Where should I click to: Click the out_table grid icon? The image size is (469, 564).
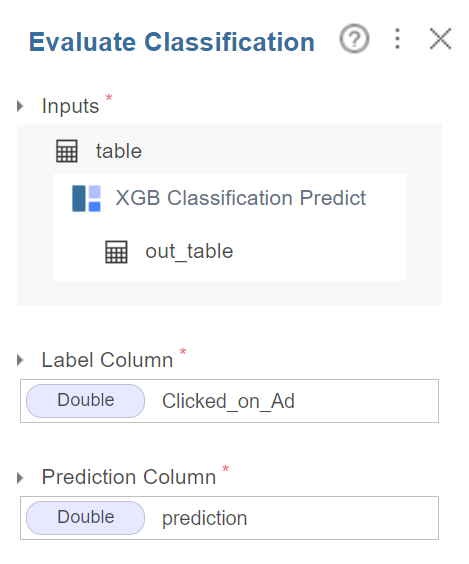(x=116, y=252)
